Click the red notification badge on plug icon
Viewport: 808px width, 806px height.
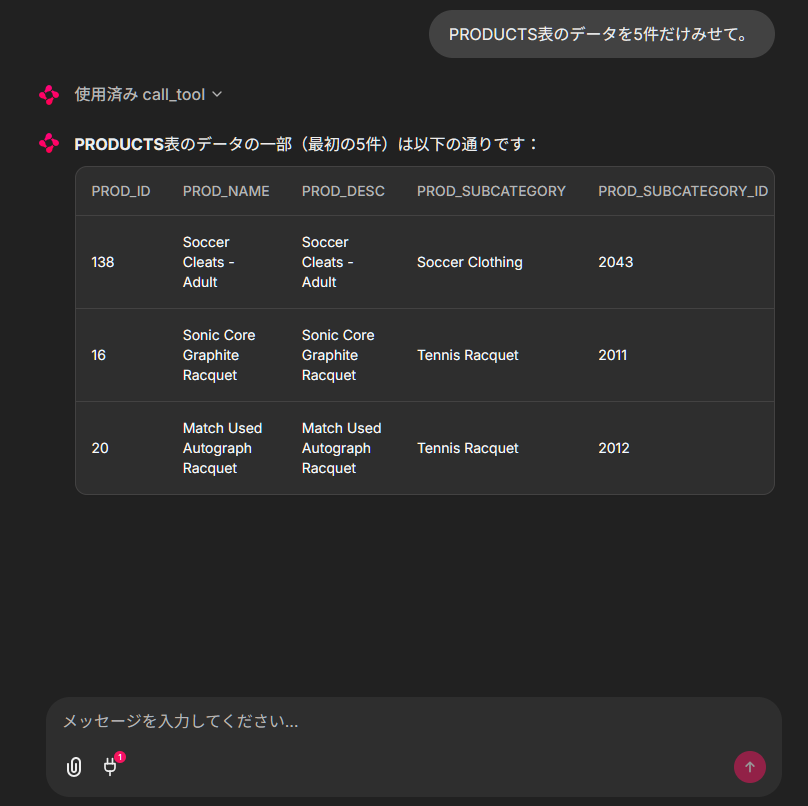[x=120, y=757]
